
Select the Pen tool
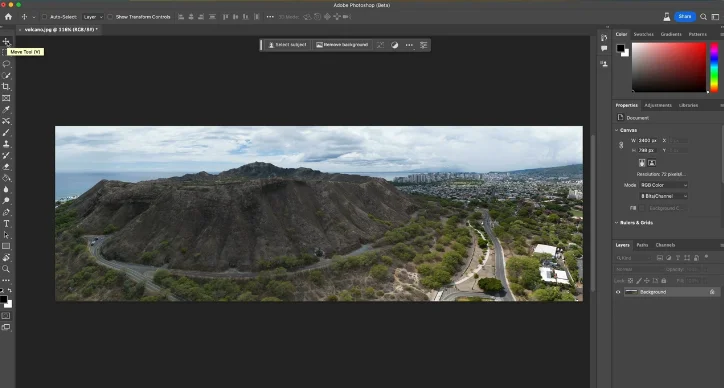click(x=6, y=212)
